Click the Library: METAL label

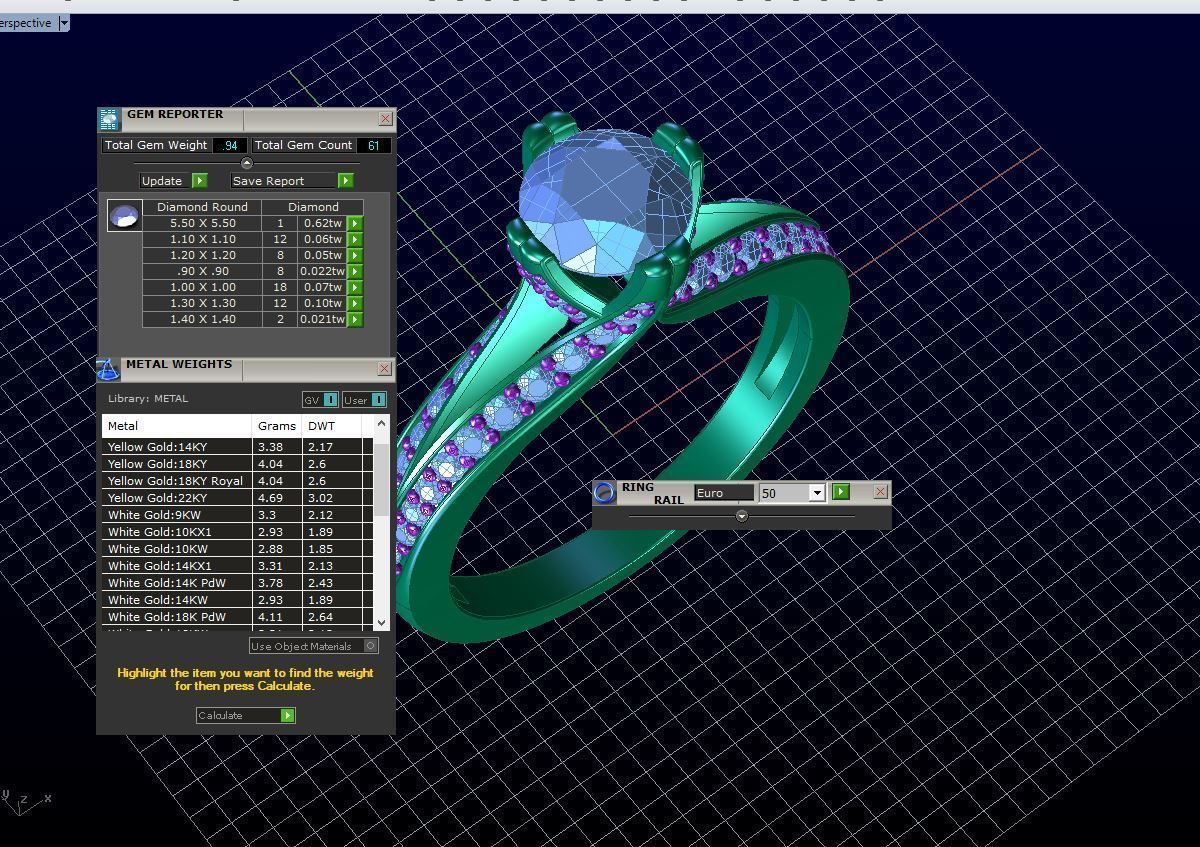point(148,399)
